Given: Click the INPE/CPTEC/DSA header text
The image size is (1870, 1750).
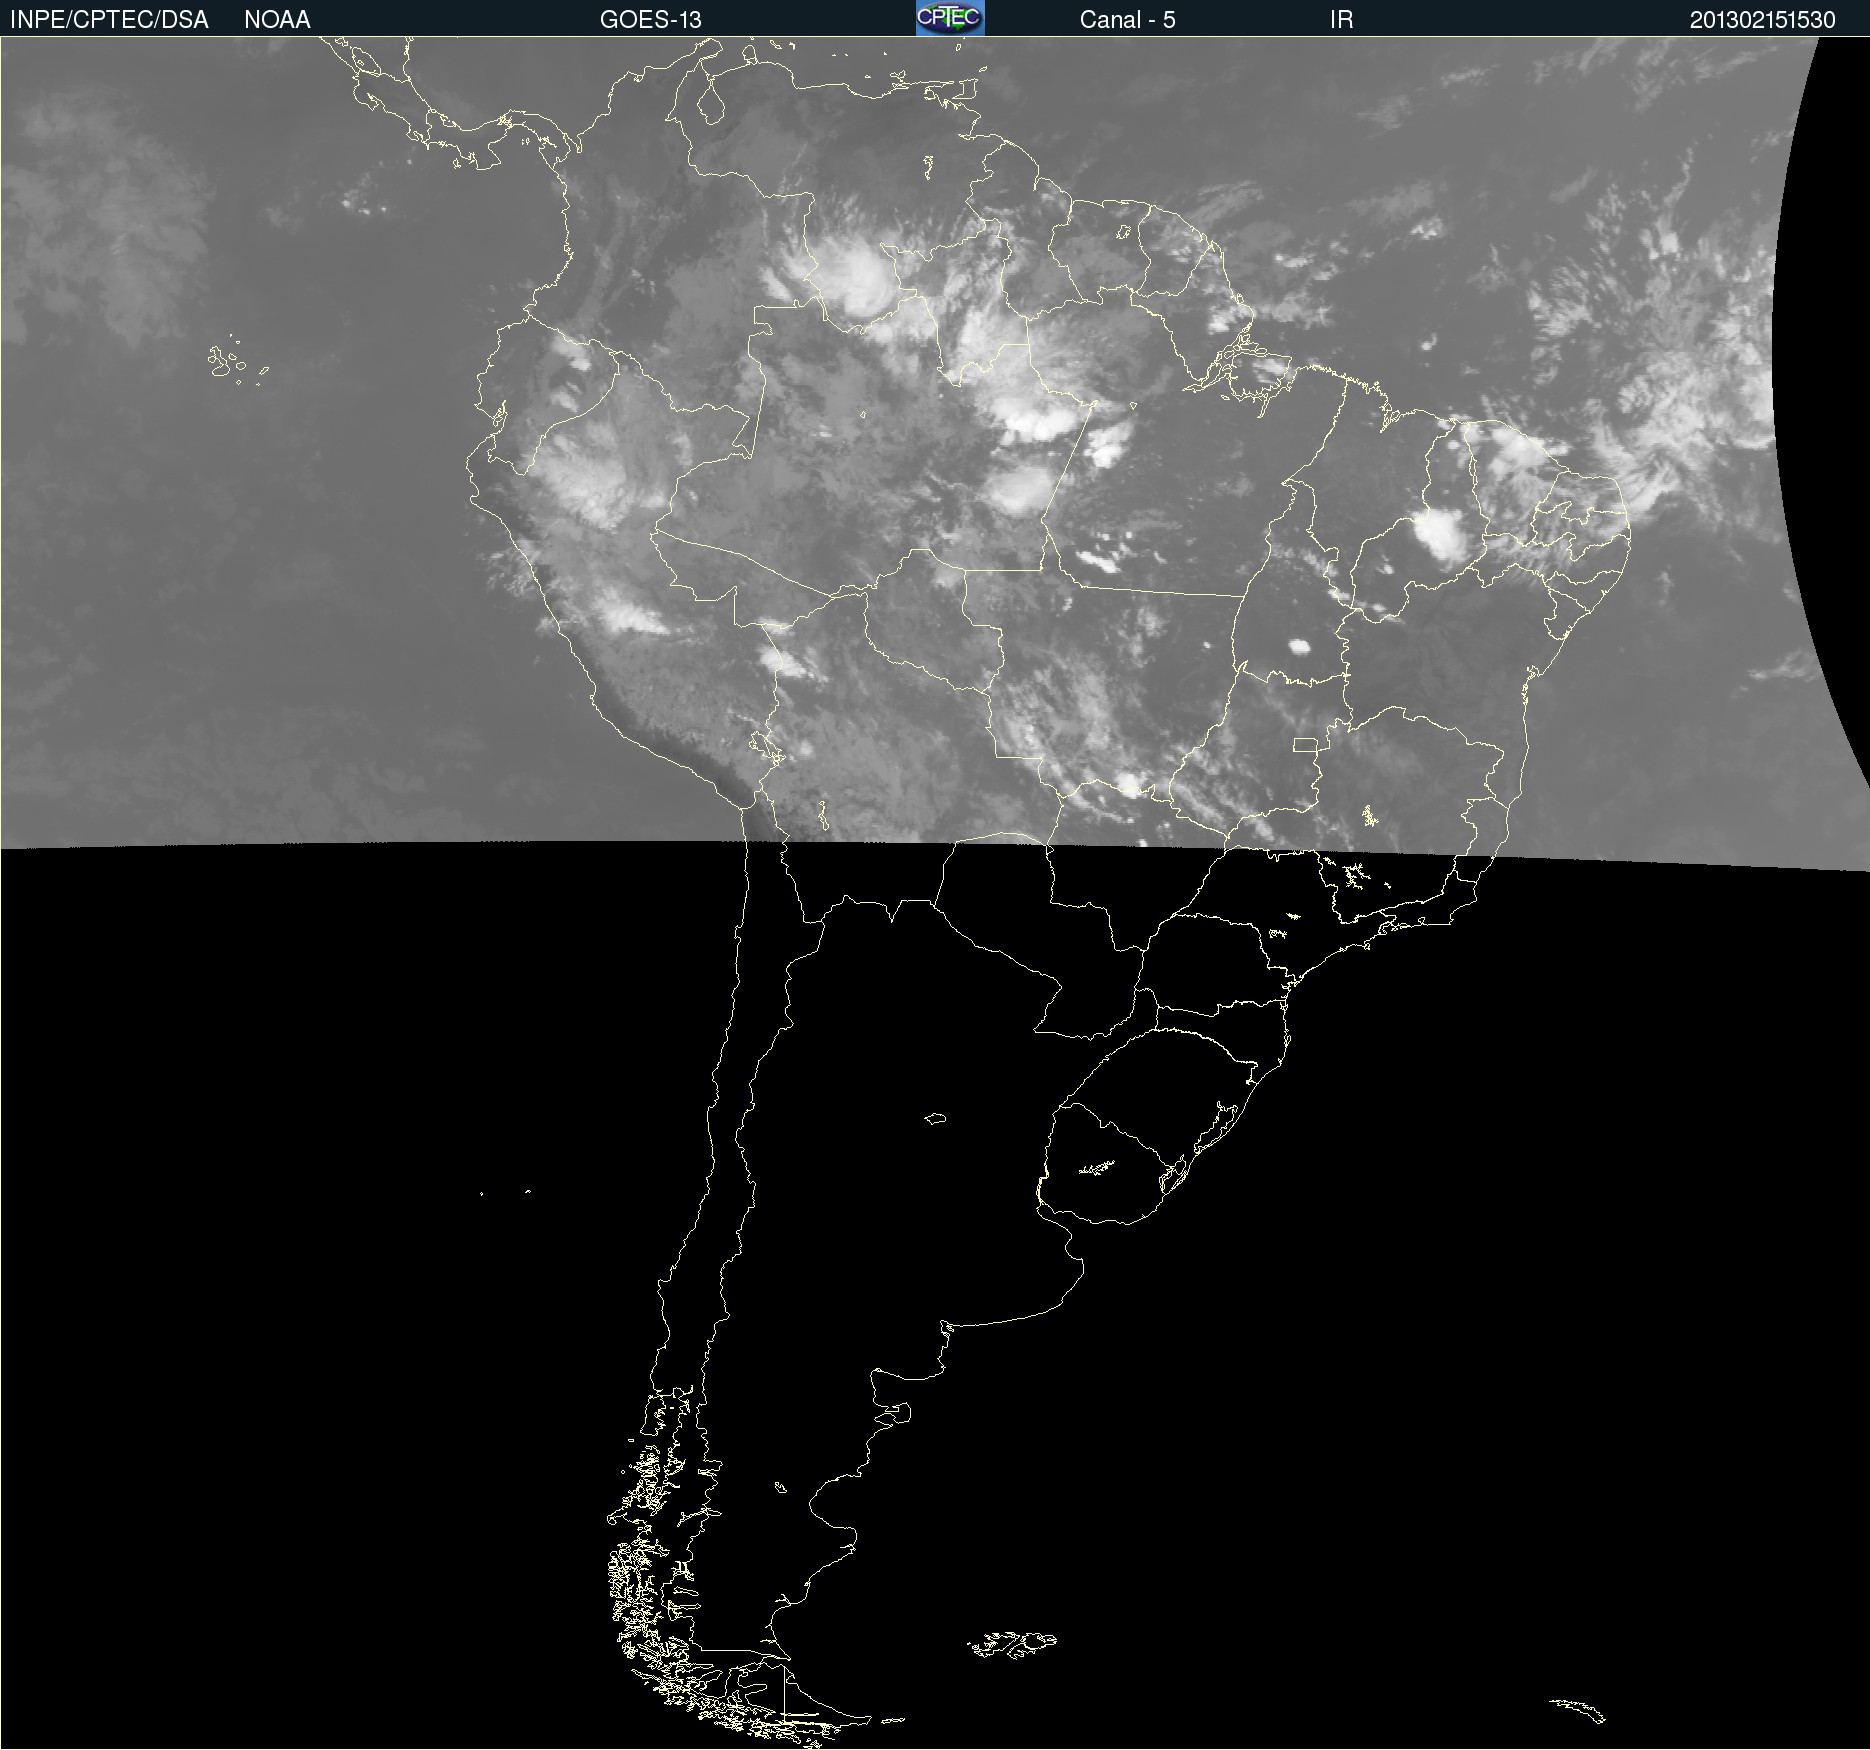Looking at the screenshot, I should point(109,20).
